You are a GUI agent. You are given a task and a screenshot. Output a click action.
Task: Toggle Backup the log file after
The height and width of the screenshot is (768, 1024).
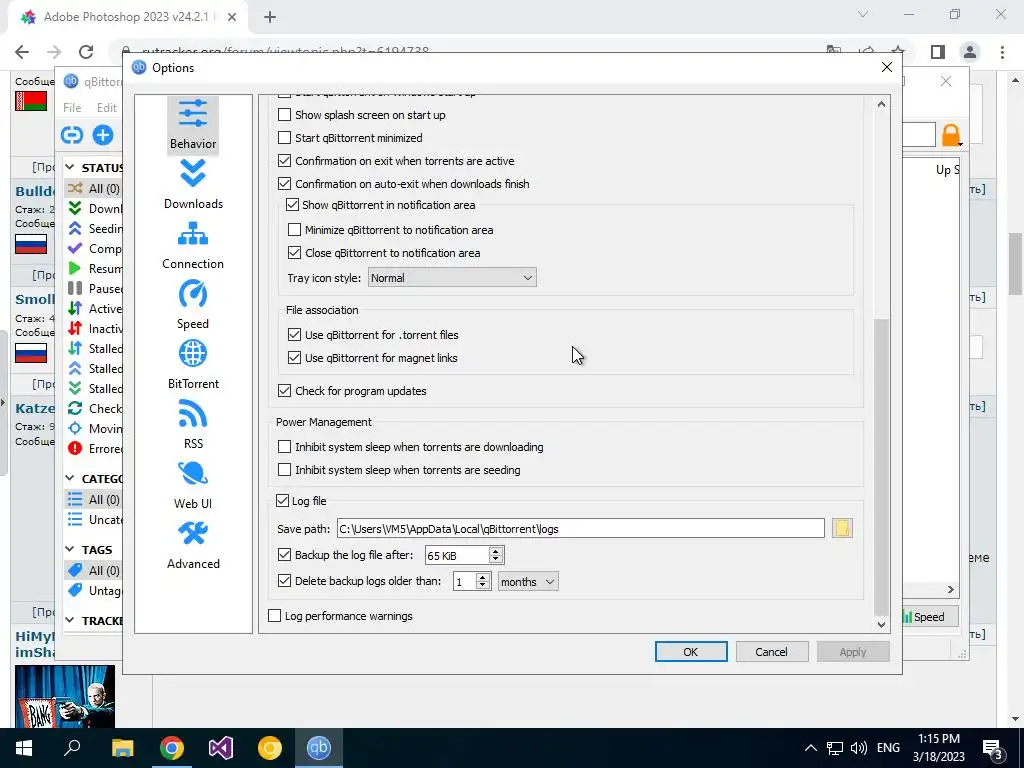tap(284, 555)
